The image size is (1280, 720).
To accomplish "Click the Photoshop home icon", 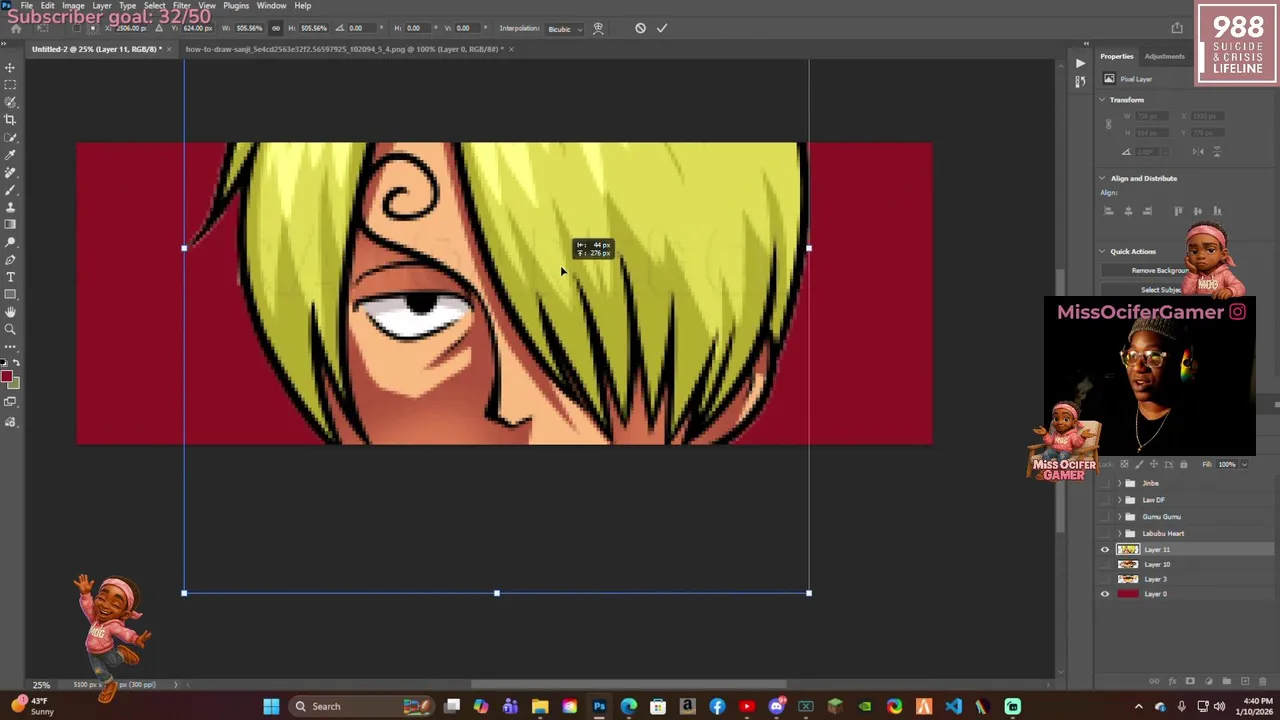I will (16, 28).
